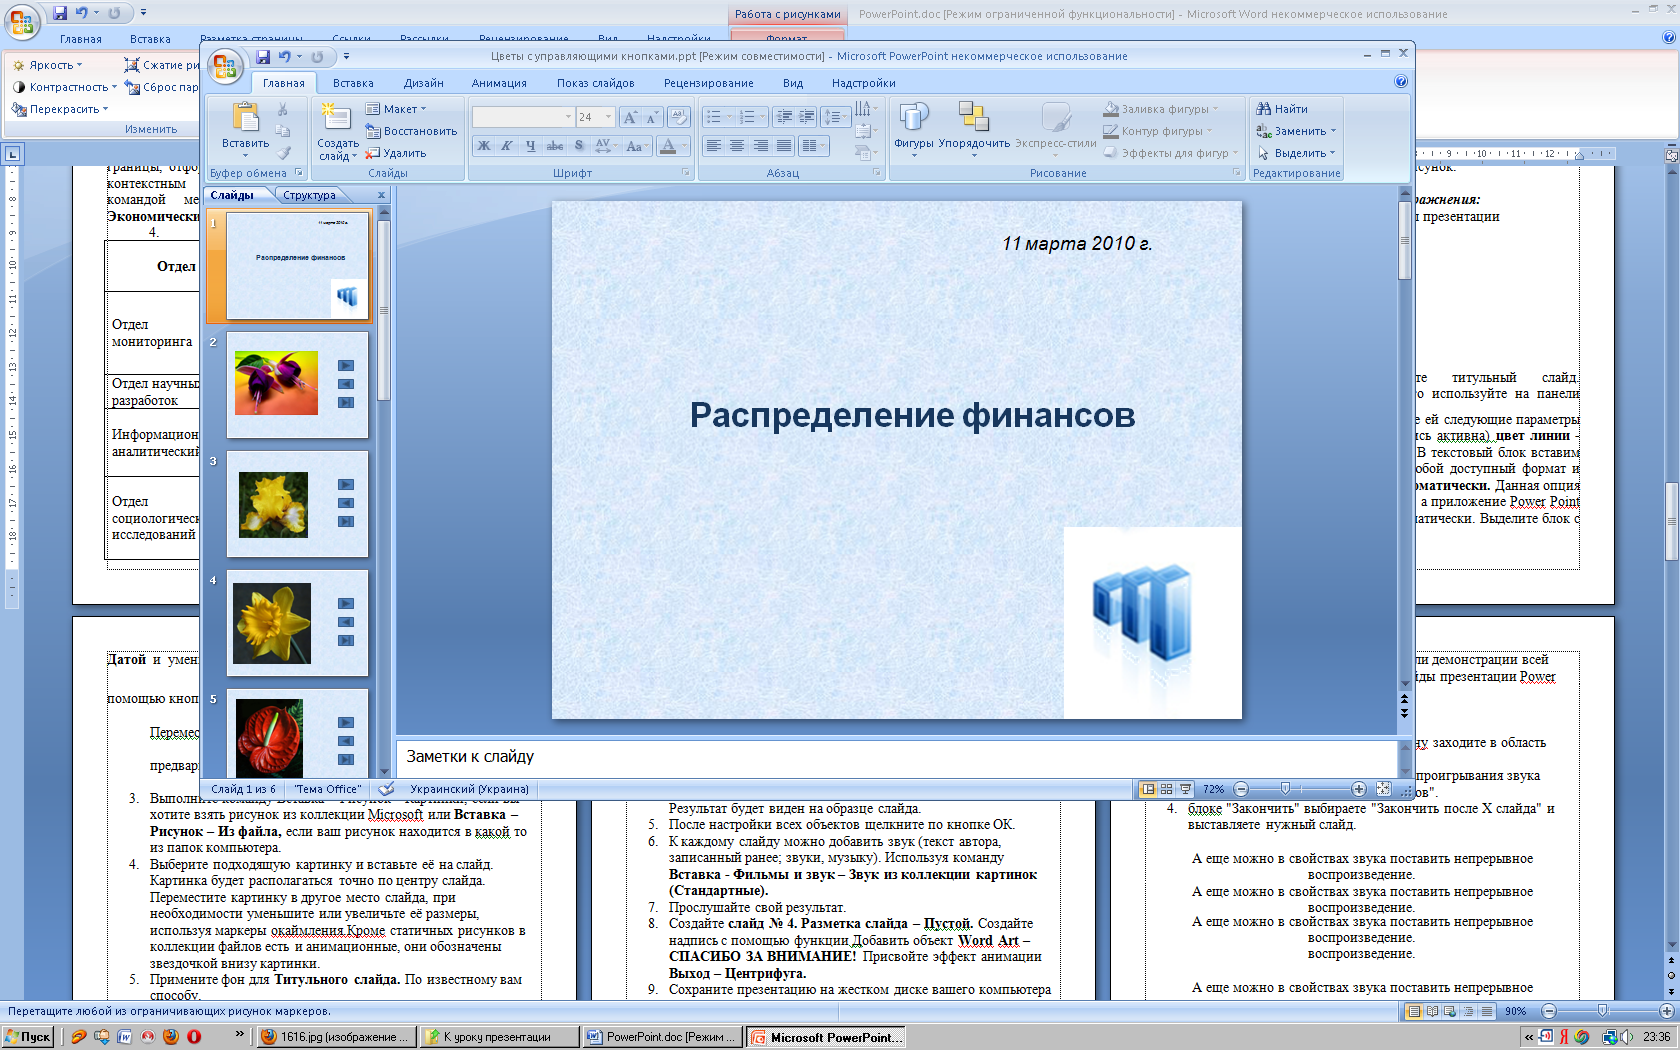Open the font size dropdown showing 24
Image resolution: width=1680 pixels, height=1050 pixels.
pyautogui.click(x=608, y=118)
